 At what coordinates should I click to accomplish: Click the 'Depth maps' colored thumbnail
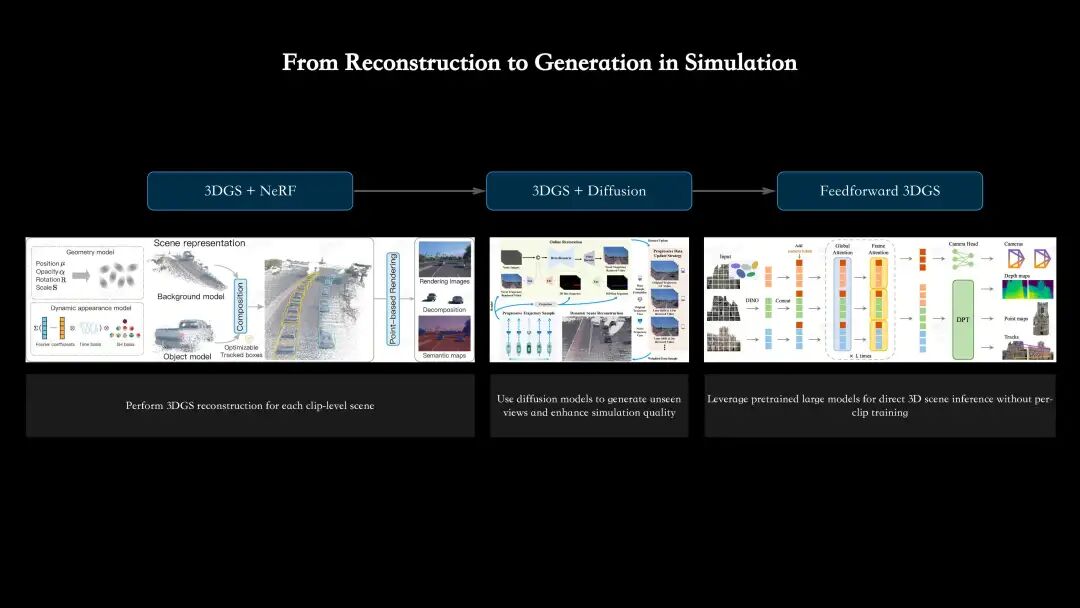(x=1028, y=289)
